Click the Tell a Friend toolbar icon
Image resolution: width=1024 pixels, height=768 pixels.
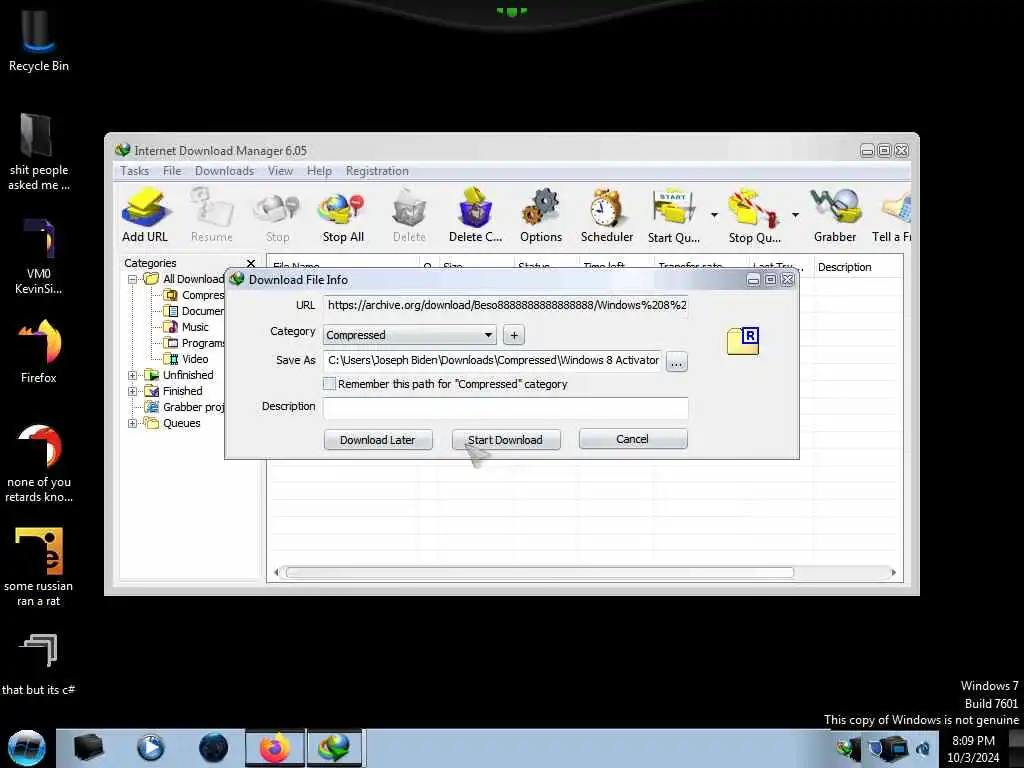coord(893,215)
